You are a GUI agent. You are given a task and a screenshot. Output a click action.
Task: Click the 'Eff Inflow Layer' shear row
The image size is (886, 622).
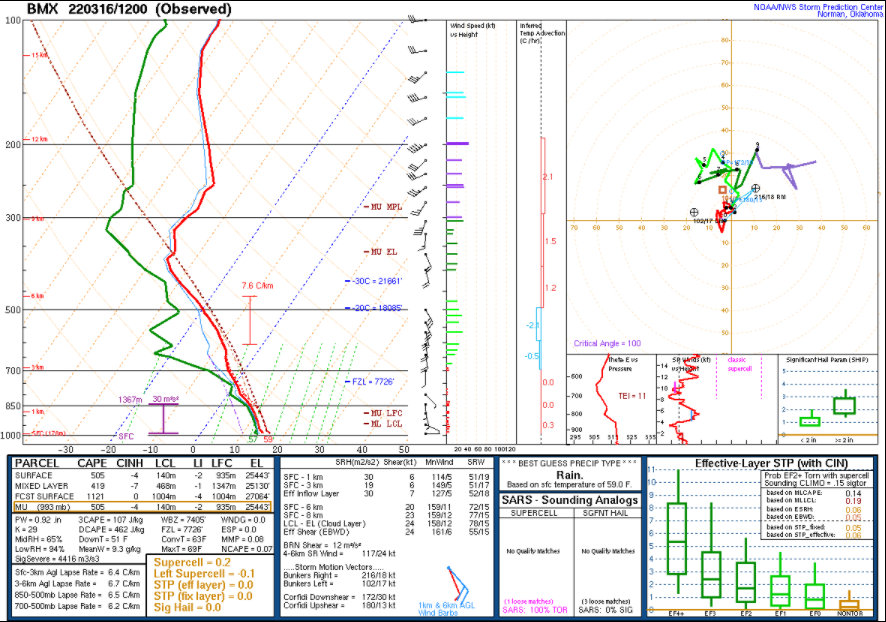386,493
